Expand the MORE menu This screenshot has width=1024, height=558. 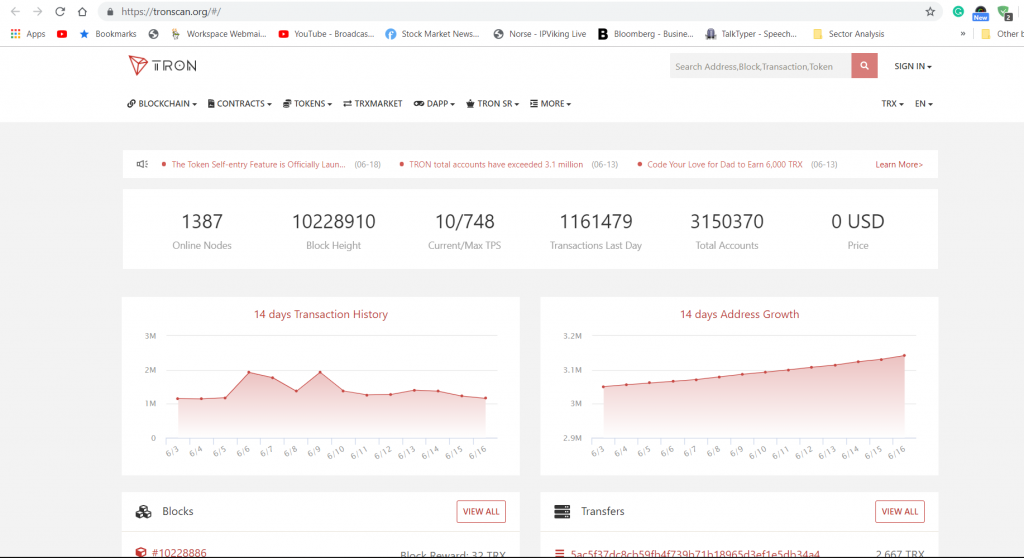point(551,104)
